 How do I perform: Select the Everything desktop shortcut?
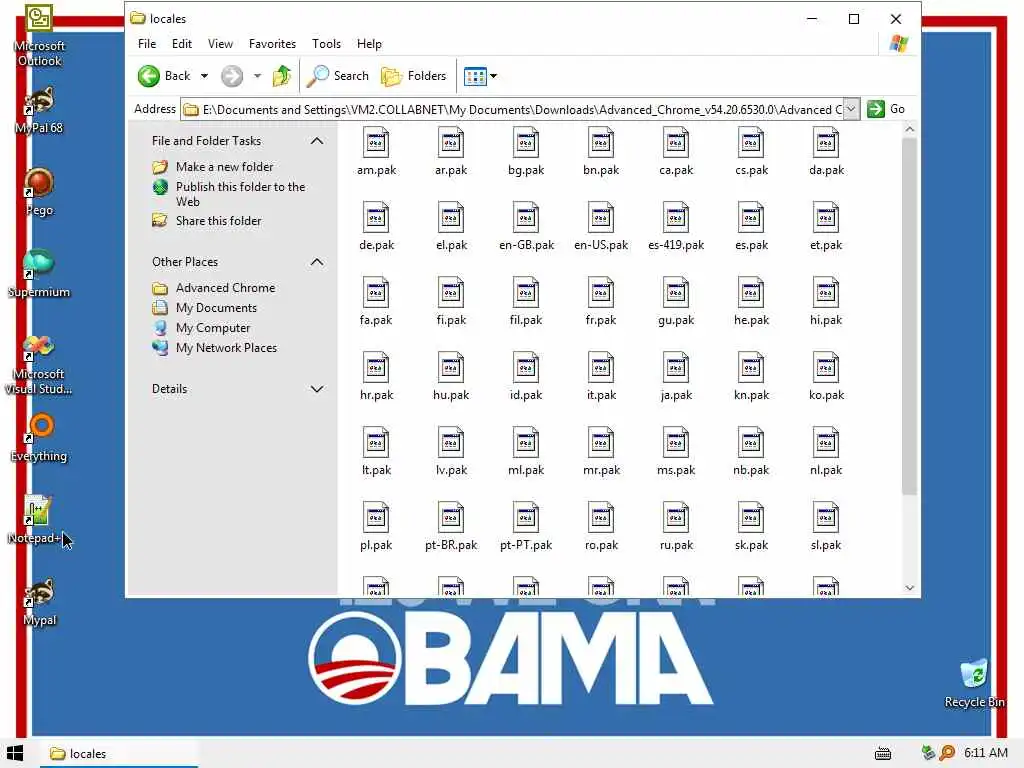tap(39, 438)
